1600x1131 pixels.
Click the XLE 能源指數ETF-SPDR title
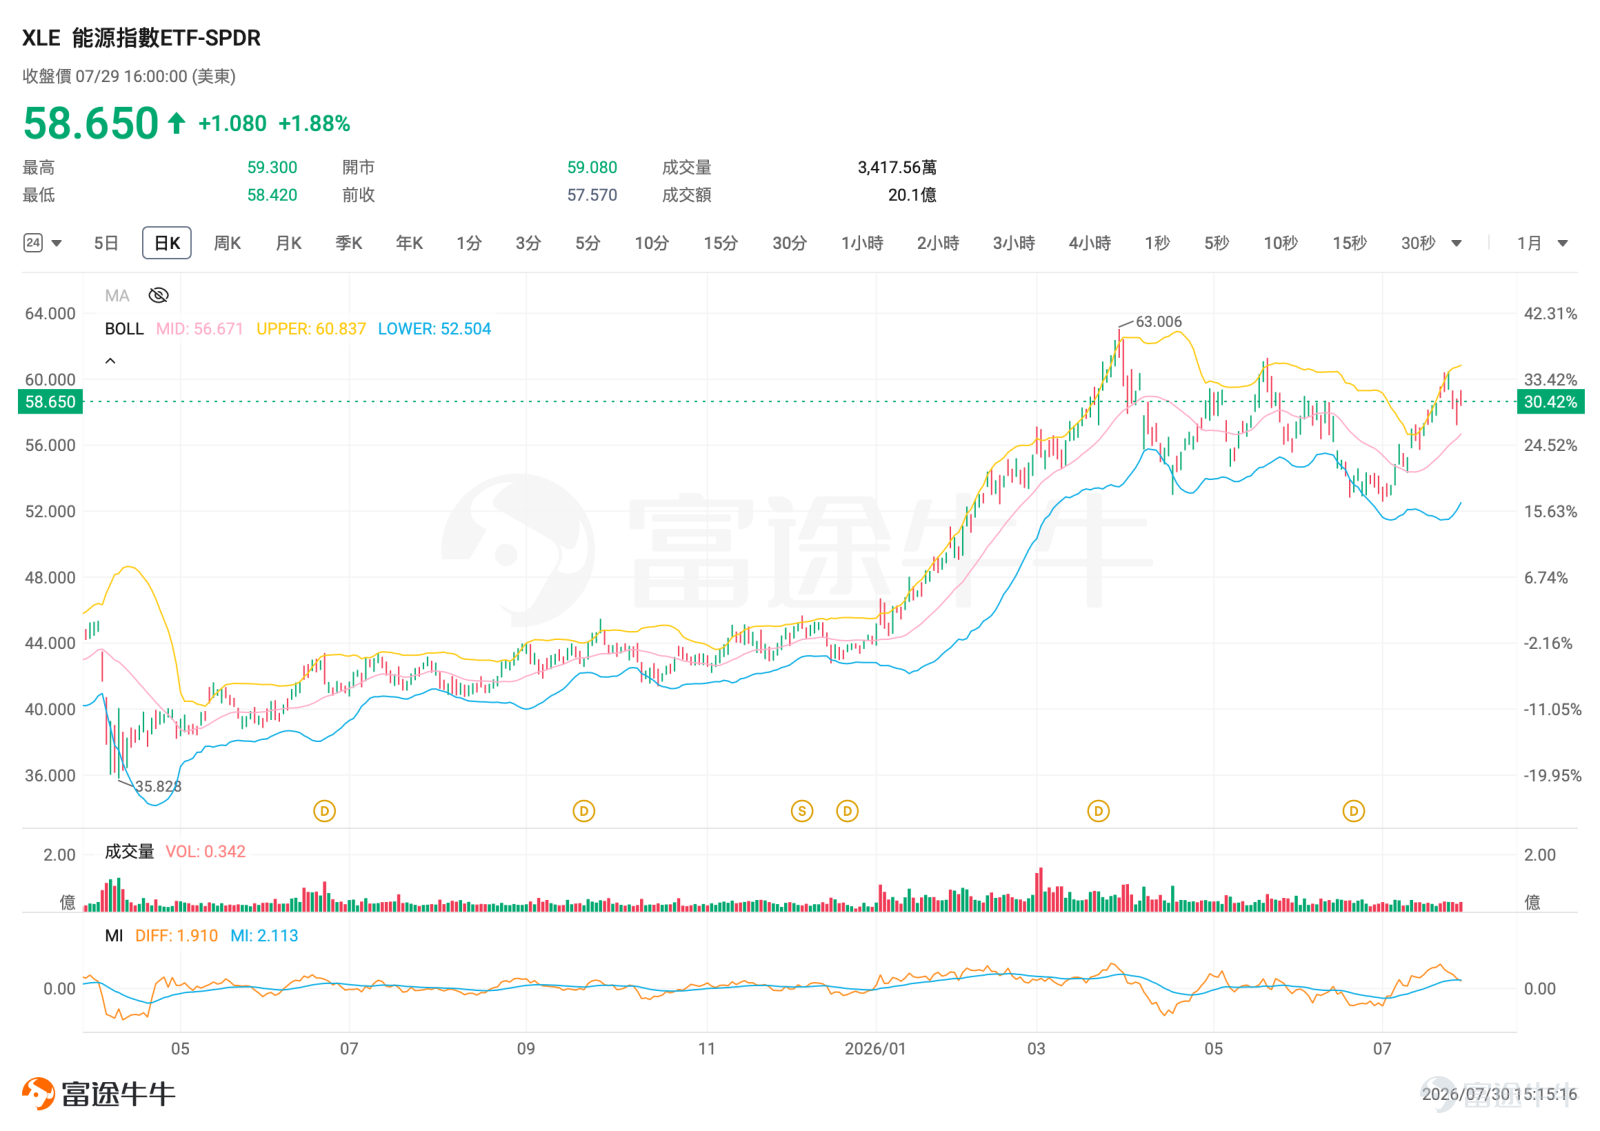click(141, 38)
